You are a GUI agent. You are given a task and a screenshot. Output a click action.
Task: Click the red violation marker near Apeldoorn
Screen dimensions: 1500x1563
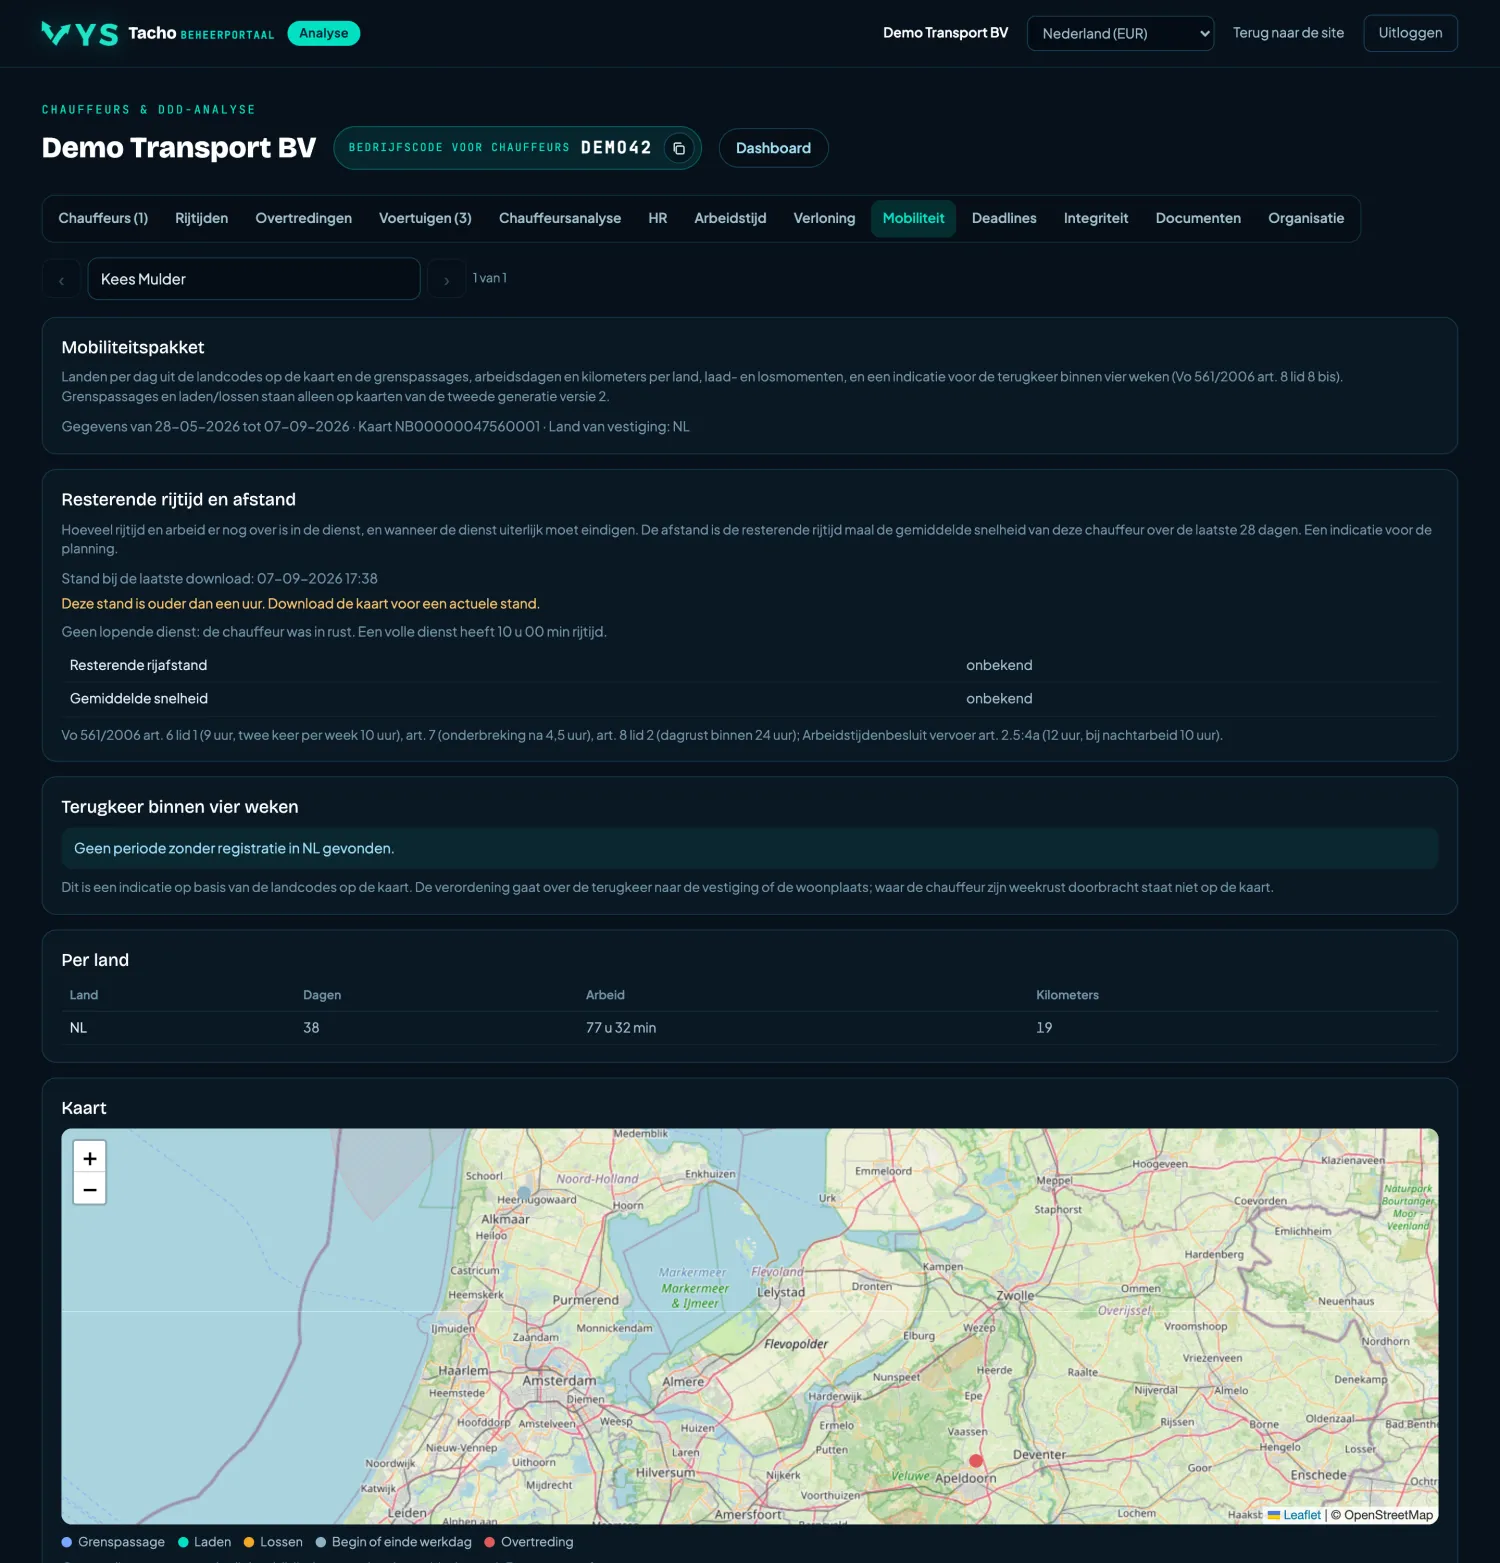coord(976,1461)
